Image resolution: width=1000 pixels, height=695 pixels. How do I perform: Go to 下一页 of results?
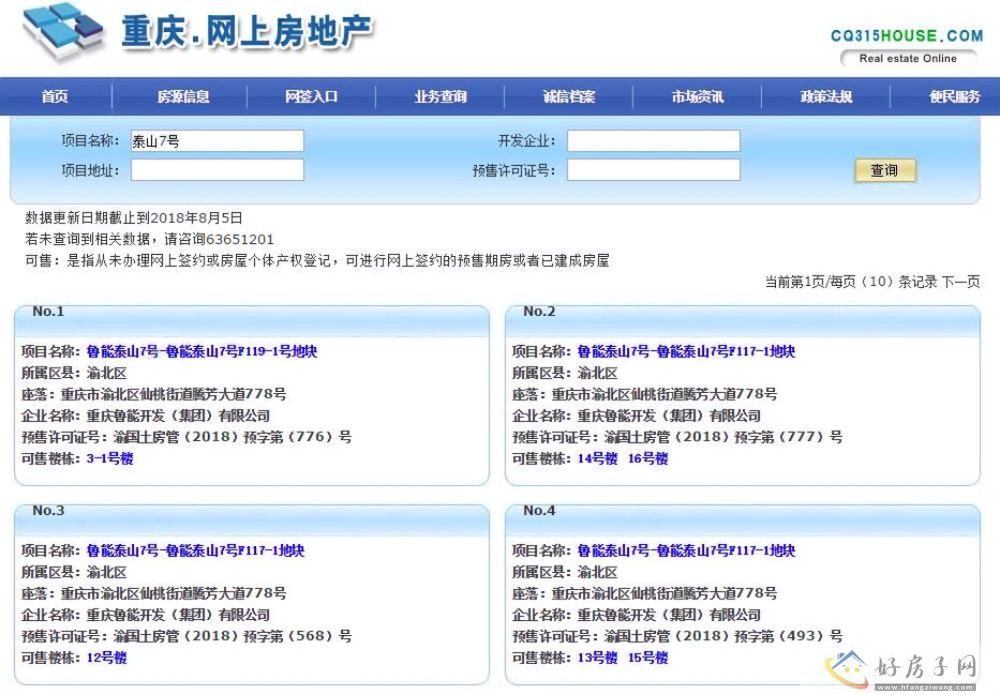960,282
